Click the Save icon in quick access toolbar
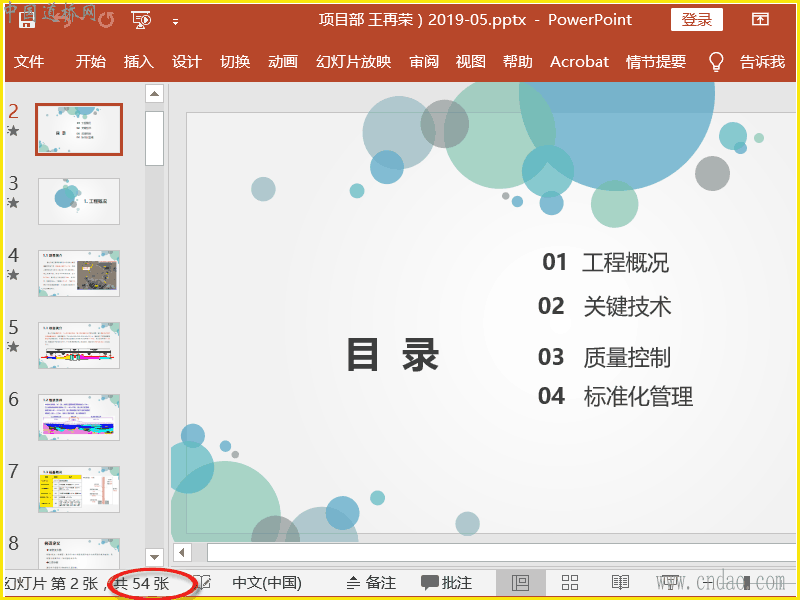The image size is (800, 600). (x=27, y=19)
